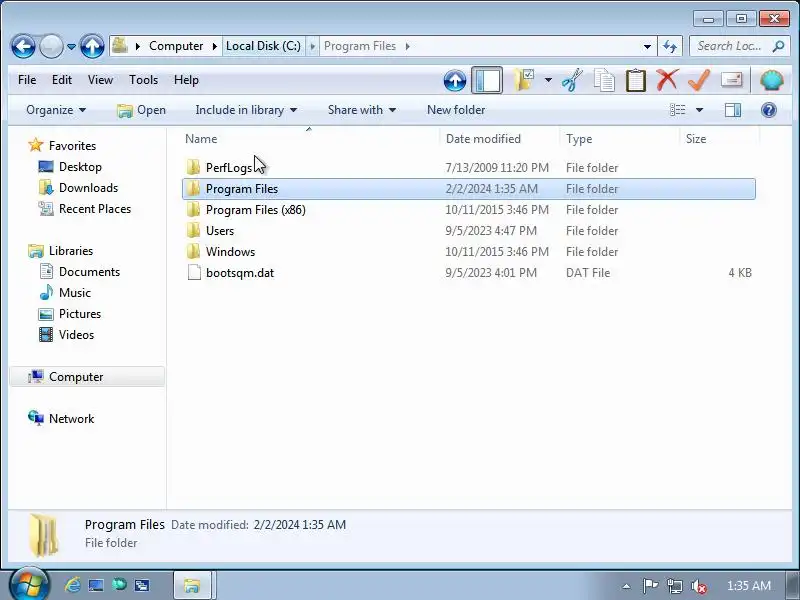The width and height of the screenshot is (800, 600).
Task: Expand the folder options dropdown arrow
Action: click(548, 80)
